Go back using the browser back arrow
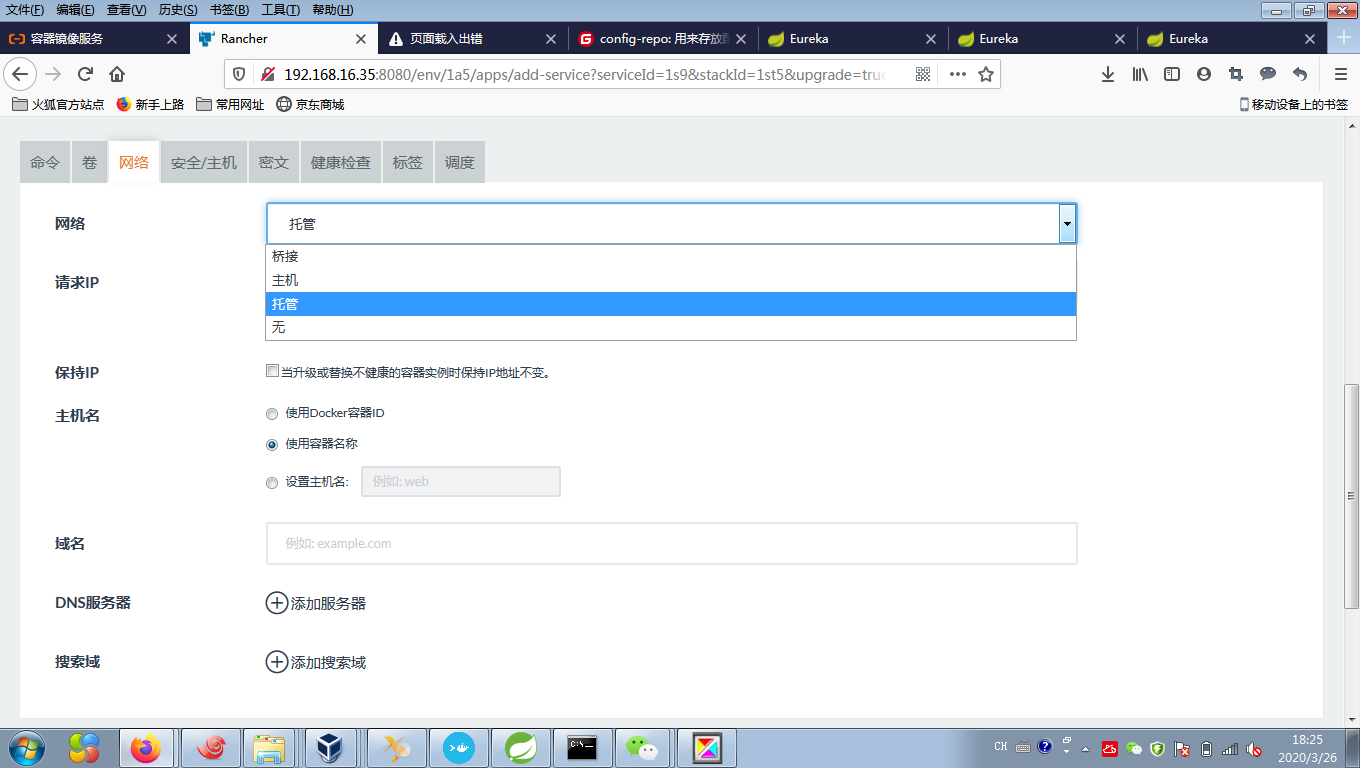1360x768 pixels. pyautogui.click(x=20, y=74)
